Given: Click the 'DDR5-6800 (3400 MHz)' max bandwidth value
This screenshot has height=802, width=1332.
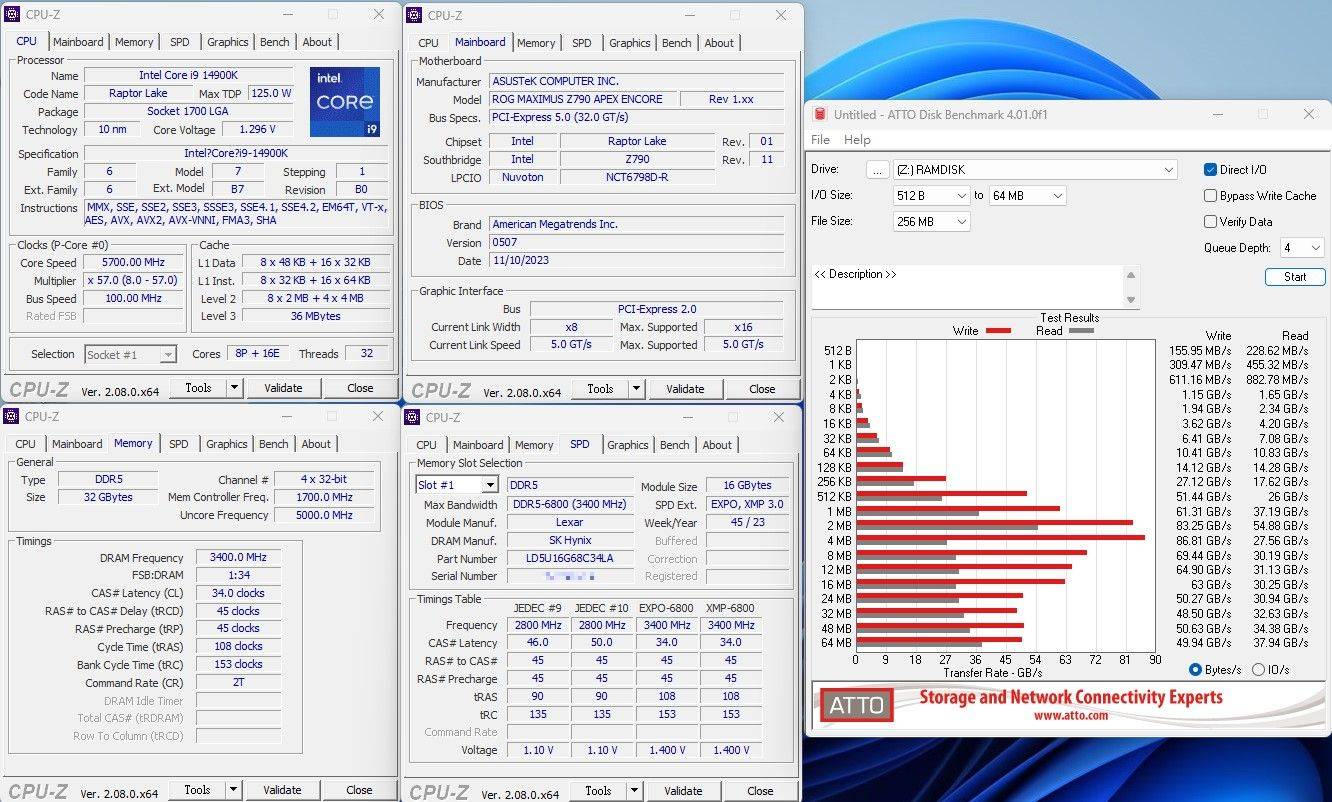Looking at the screenshot, I should 569,505.
